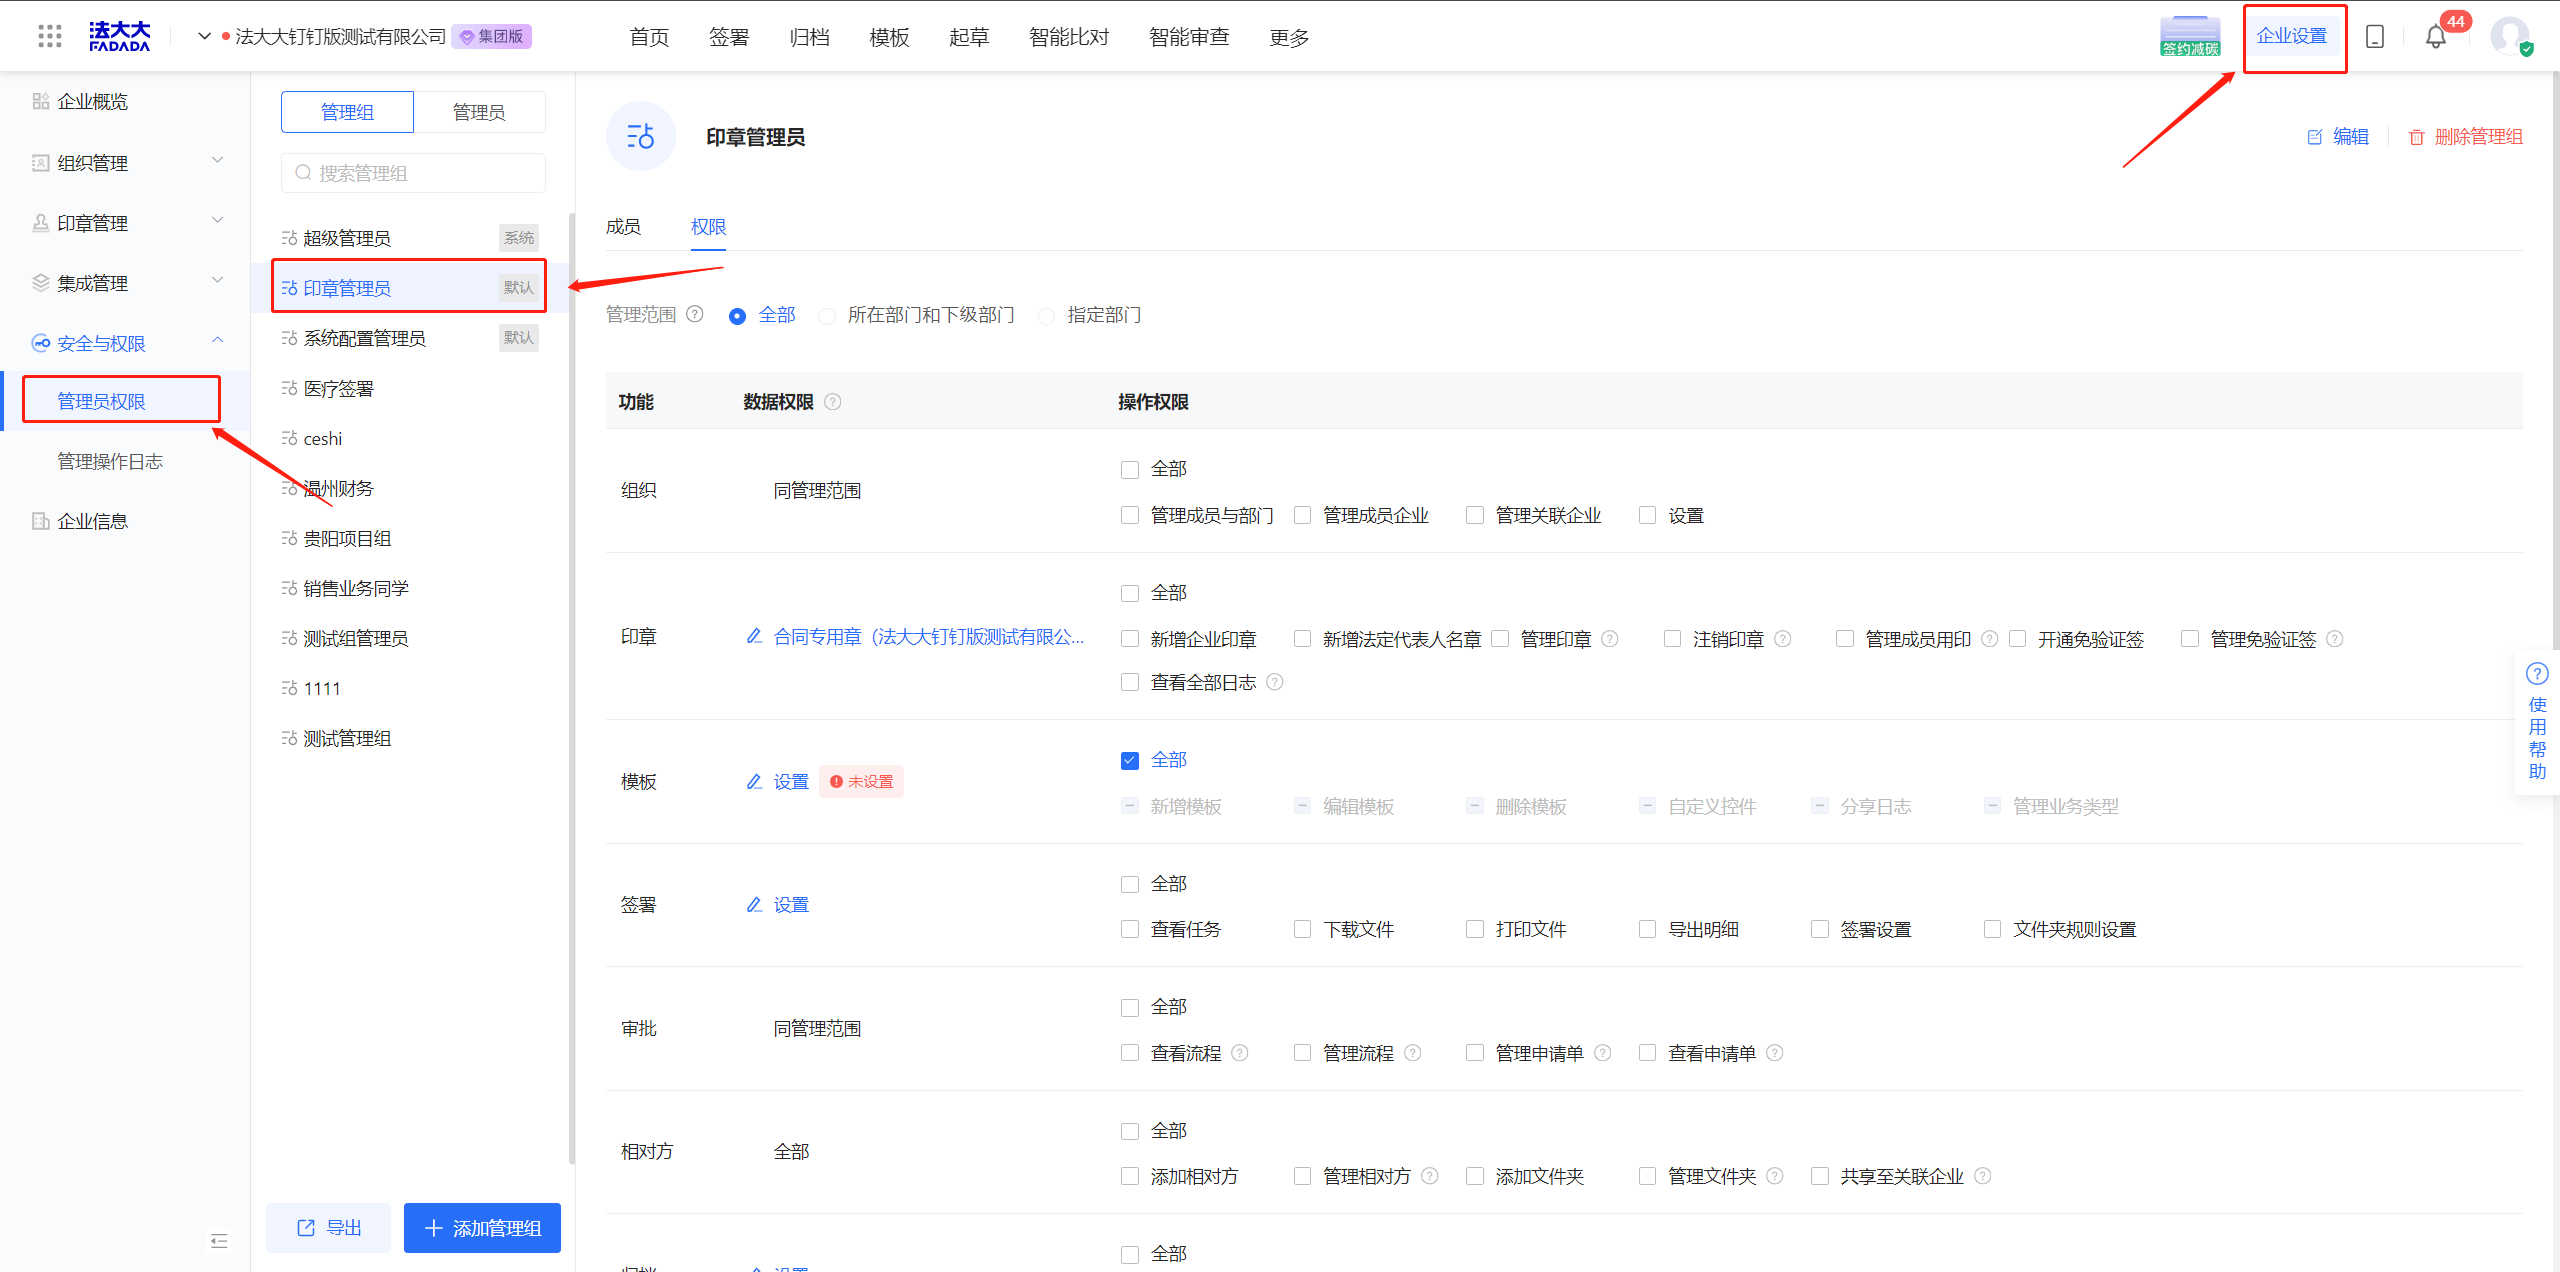The width and height of the screenshot is (2560, 1272).
Task: Switch to 权限 tab
Action: point(708,227)
